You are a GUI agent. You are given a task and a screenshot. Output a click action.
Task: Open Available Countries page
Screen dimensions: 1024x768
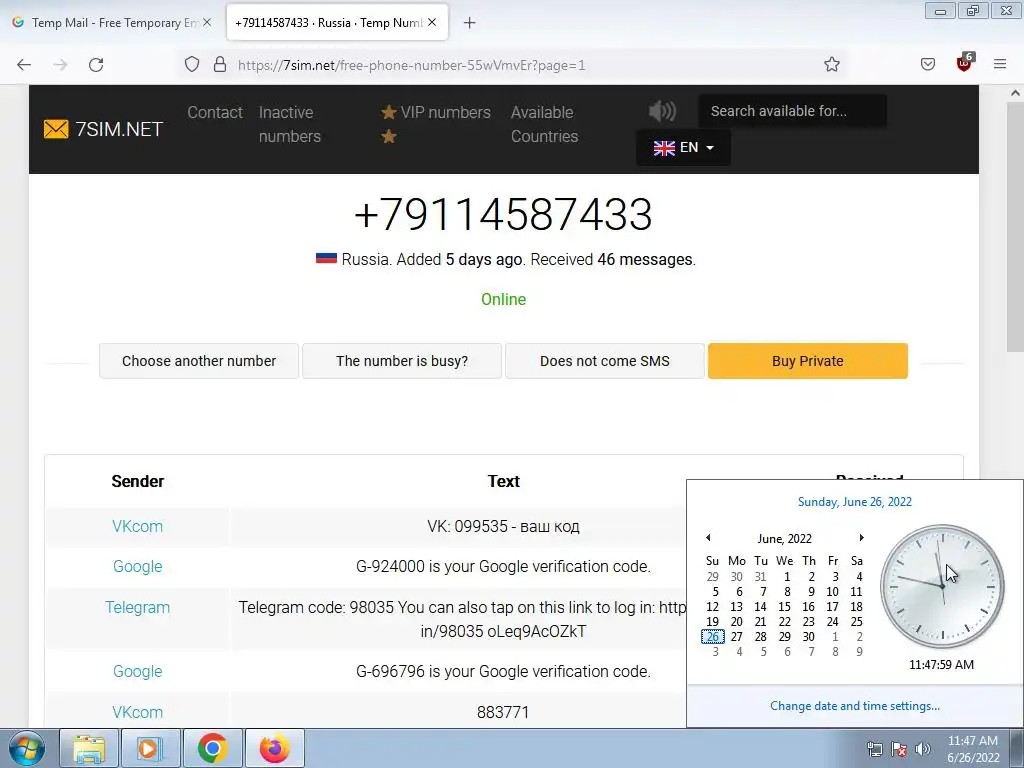[x=544, y=124]
